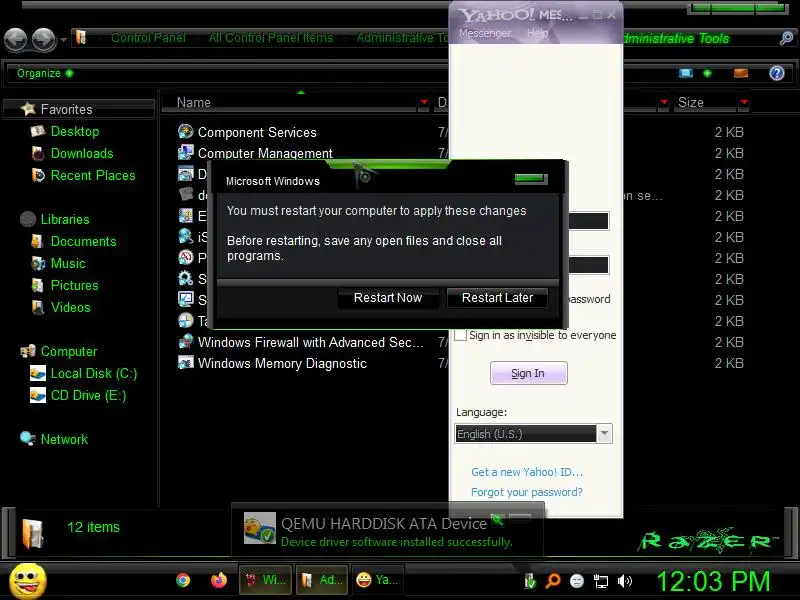Screen dimensions: 800x600
Task: Click the Yahoo ID input field
Action: click(589, 221)
